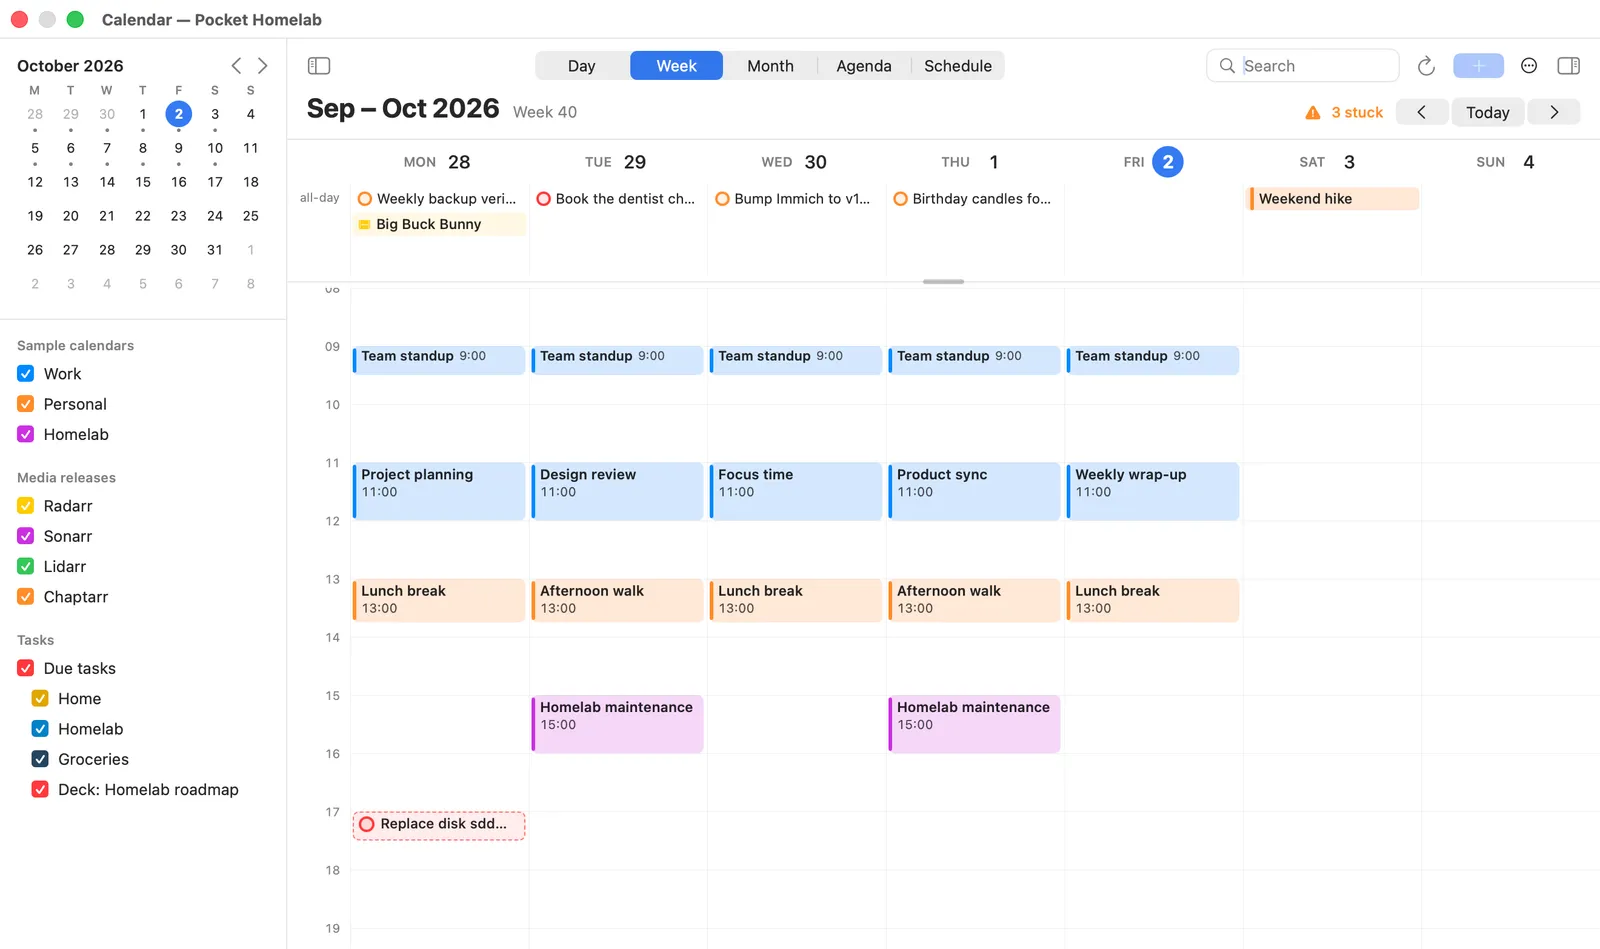Screen dimensions: 1600x949
Task: Open the Project planning event
Action: 439,491
